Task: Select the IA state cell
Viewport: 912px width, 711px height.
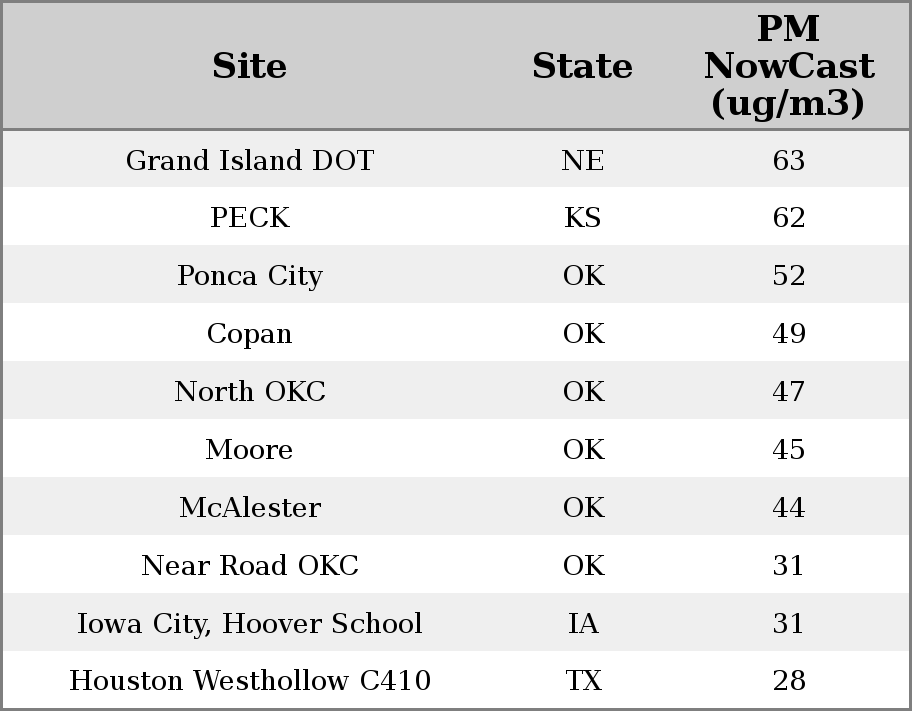Action: coord(582,624)
